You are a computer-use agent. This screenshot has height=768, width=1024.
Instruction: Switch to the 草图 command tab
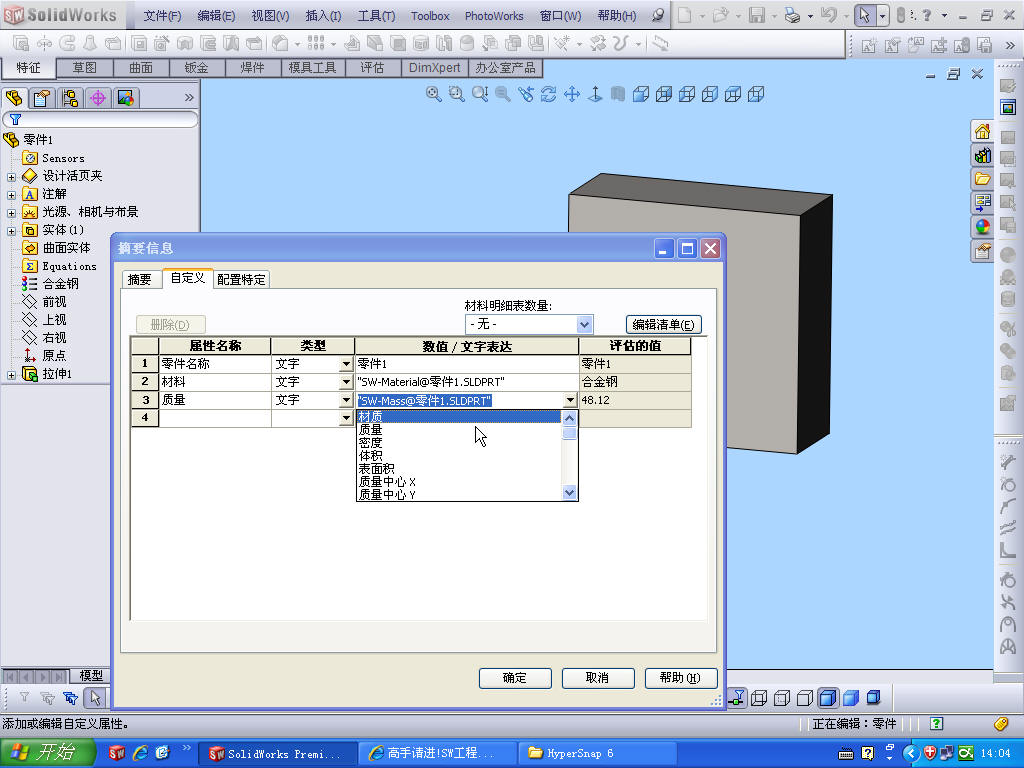pyautogui.click(x=85, y=67)
